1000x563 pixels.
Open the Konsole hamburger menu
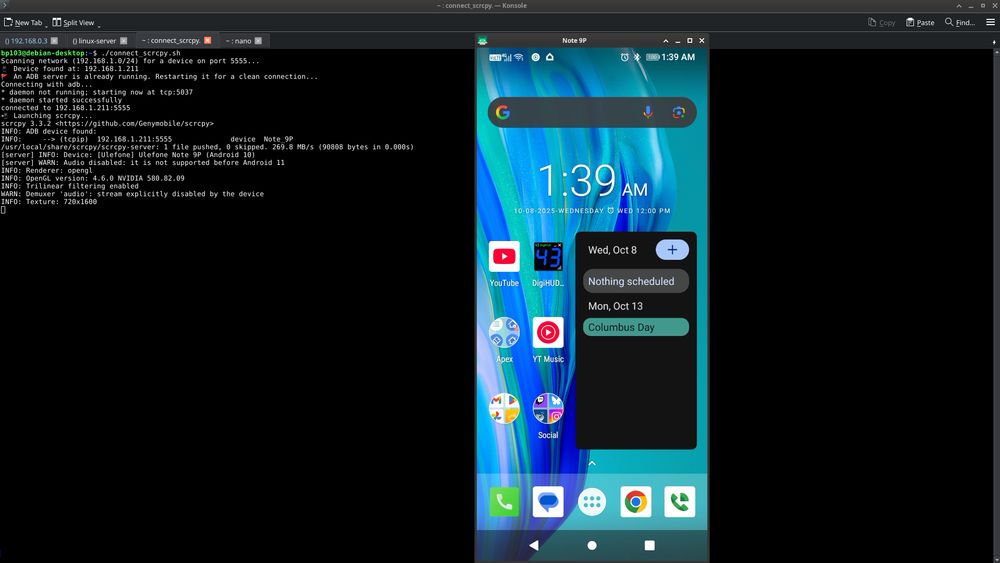pyautogui.click(x=990, y=22)
